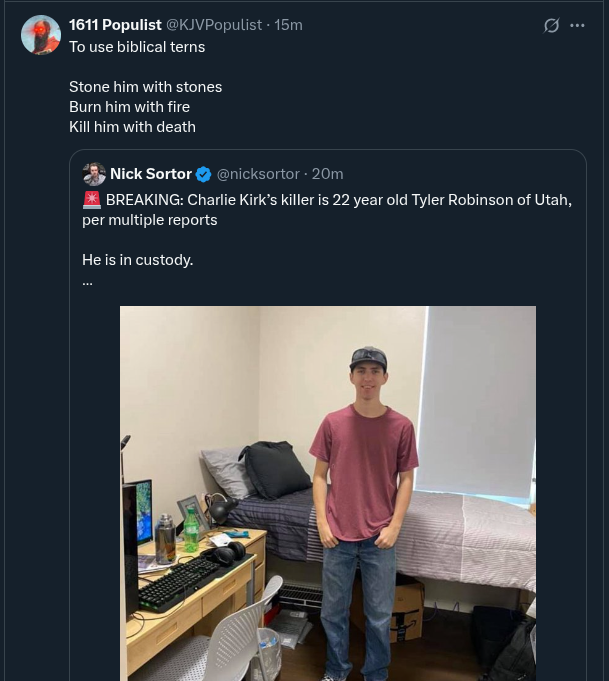Click the "Stone him with stones" line
This screenshot has width=609, height=681.
(145, 87)
